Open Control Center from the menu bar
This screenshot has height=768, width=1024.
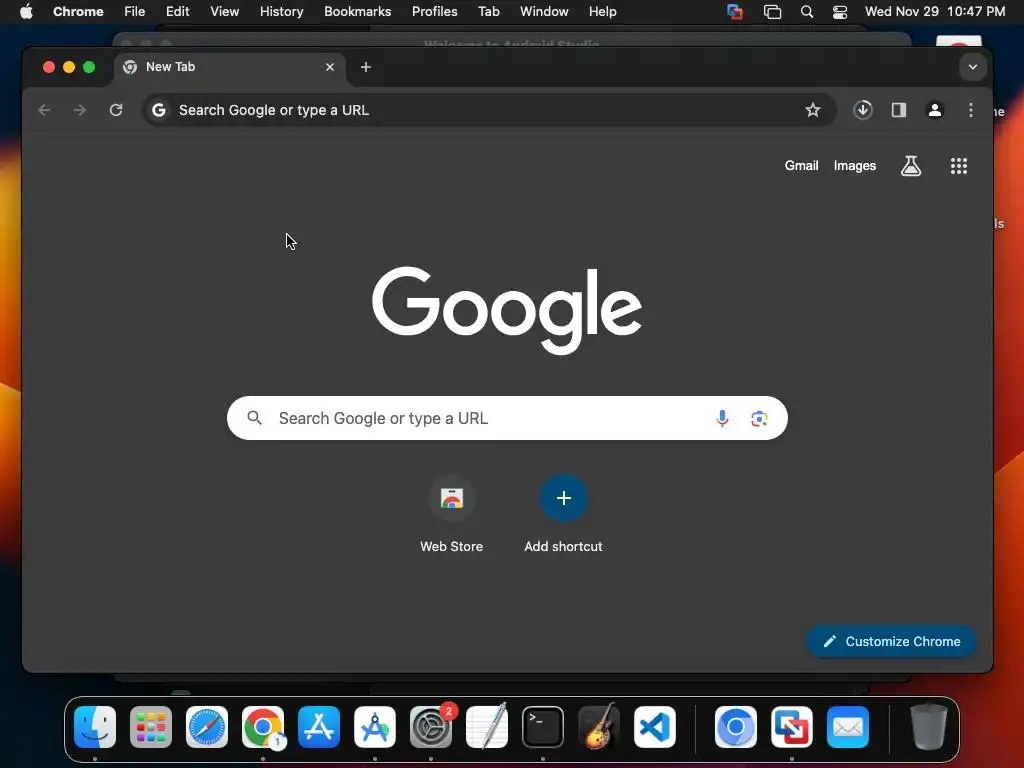[840, 11]
